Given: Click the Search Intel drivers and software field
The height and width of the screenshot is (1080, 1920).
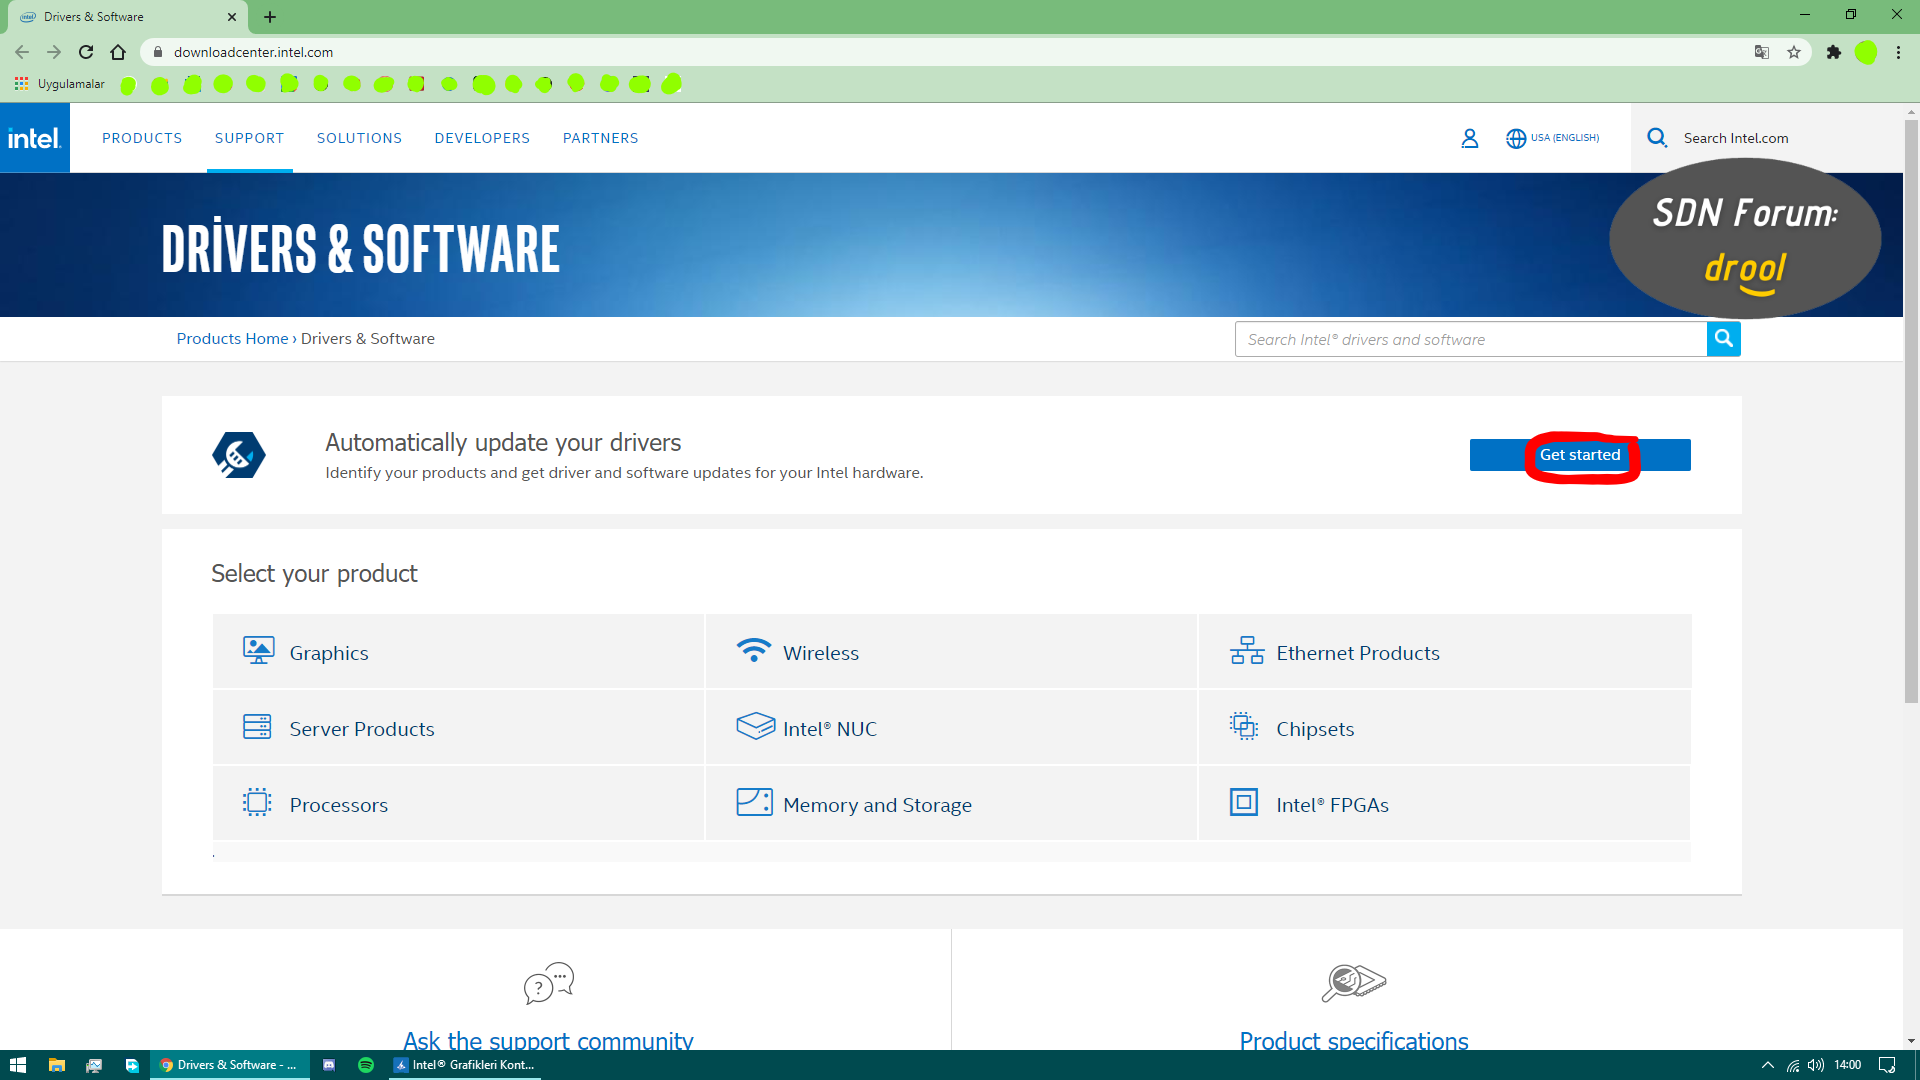Looking at the screenshot, I should pyautogui.click(x=1470, y=339).
